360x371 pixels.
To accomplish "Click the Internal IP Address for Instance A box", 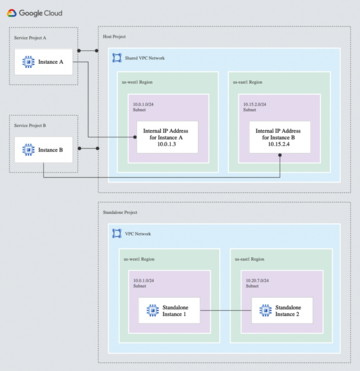I will point(167,137).
